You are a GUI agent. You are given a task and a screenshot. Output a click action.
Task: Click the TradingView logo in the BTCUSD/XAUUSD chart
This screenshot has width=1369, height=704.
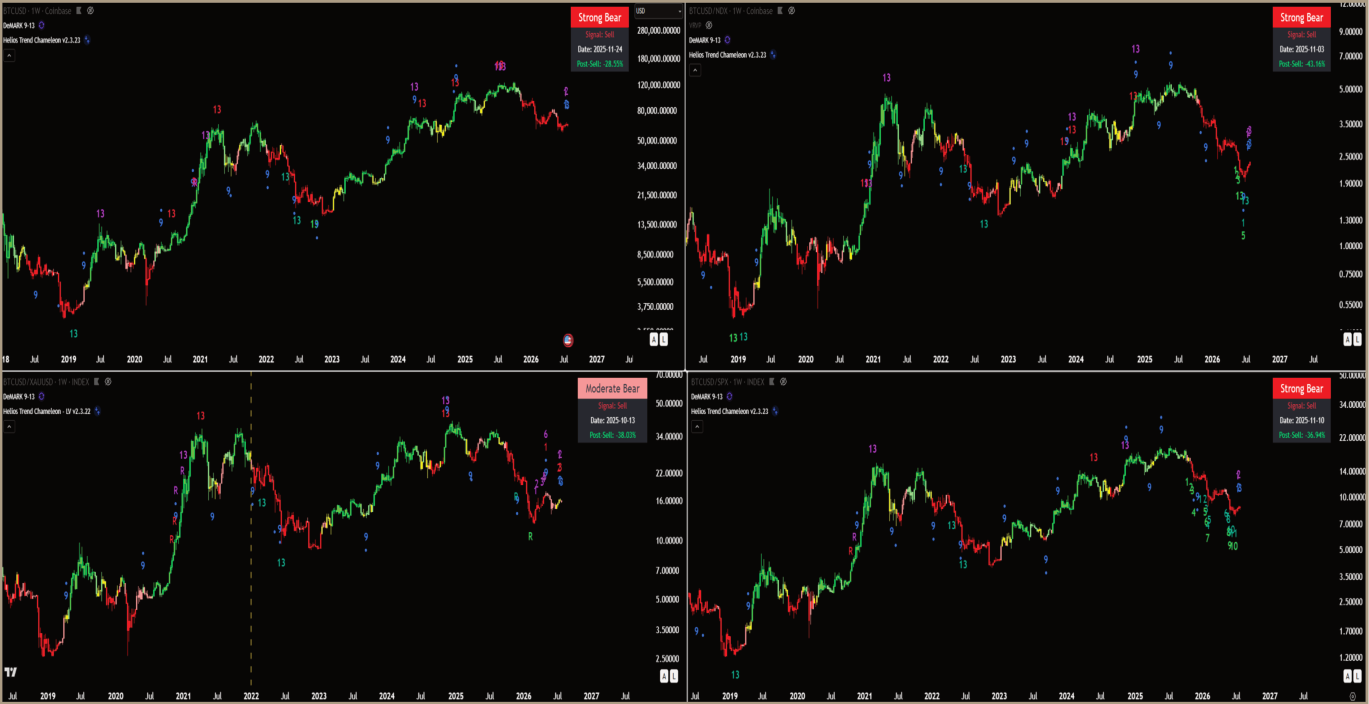[11, 672]
